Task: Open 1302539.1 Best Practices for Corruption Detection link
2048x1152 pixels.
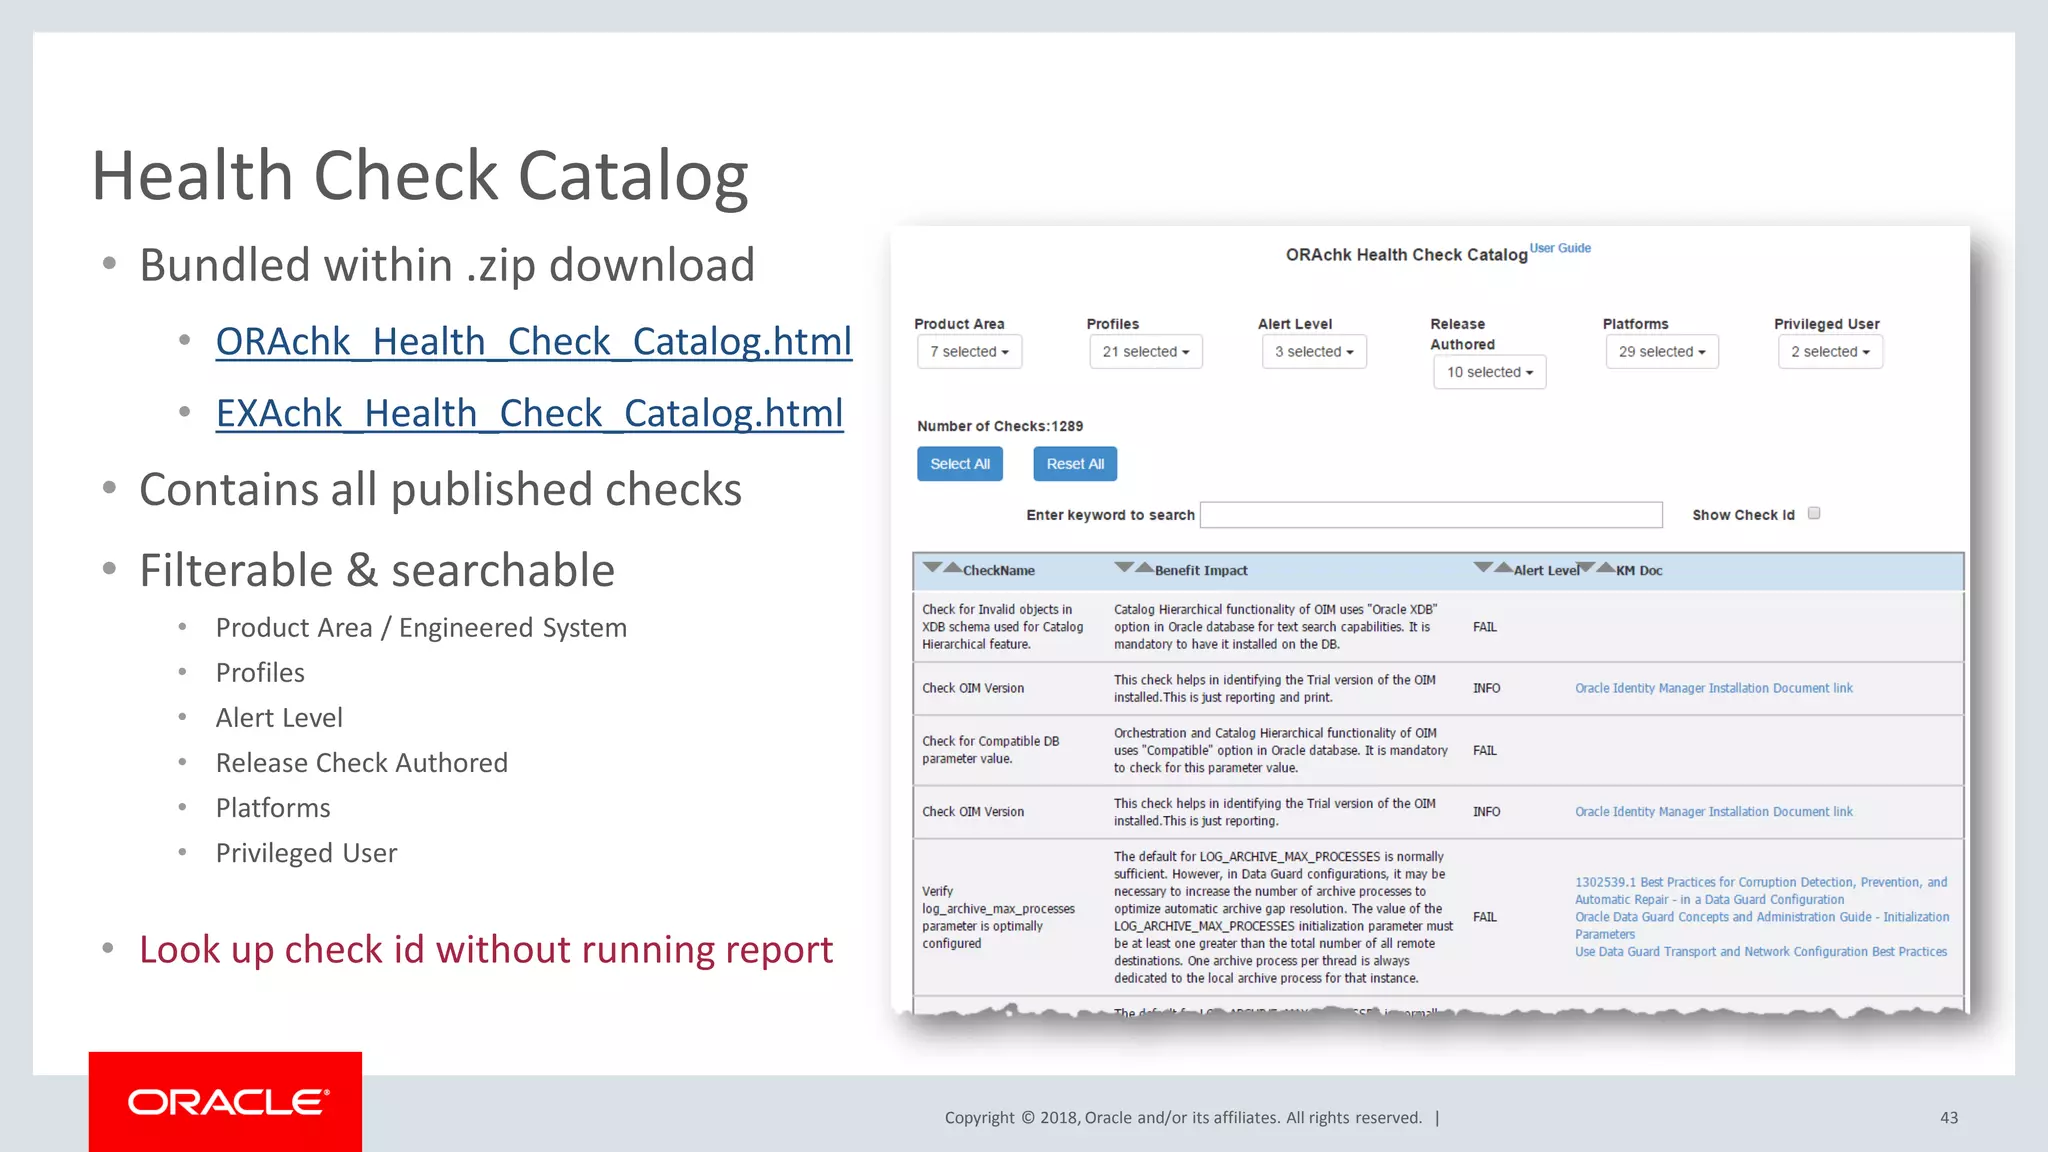Action: coord(1761,890)
